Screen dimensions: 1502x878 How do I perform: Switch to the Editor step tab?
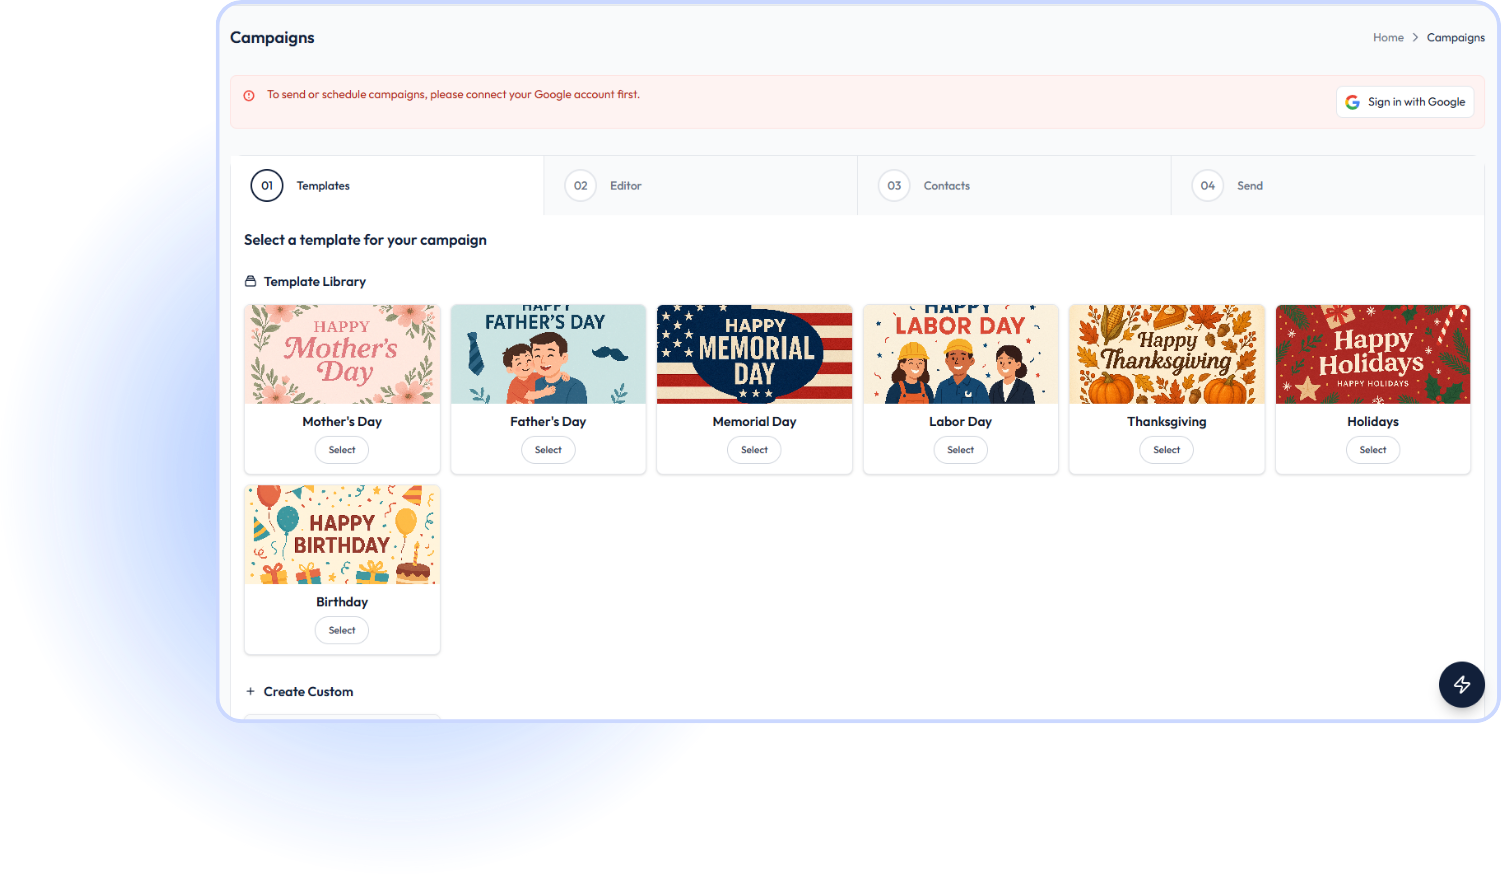(x=701, y=186)
